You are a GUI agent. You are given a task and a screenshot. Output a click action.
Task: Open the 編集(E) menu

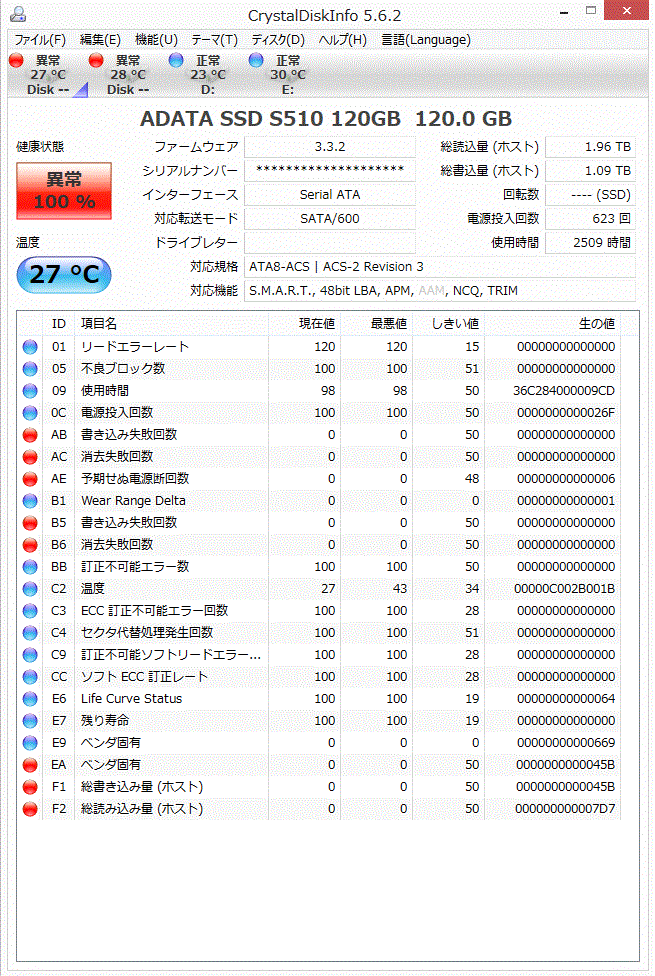100,40
